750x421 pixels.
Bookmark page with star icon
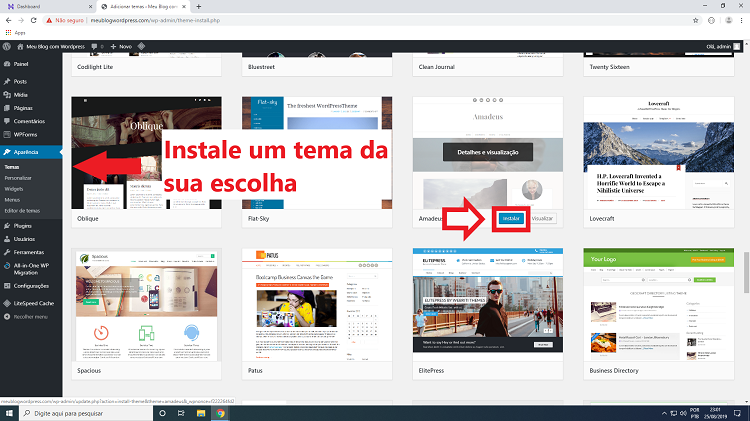[695, 20]
